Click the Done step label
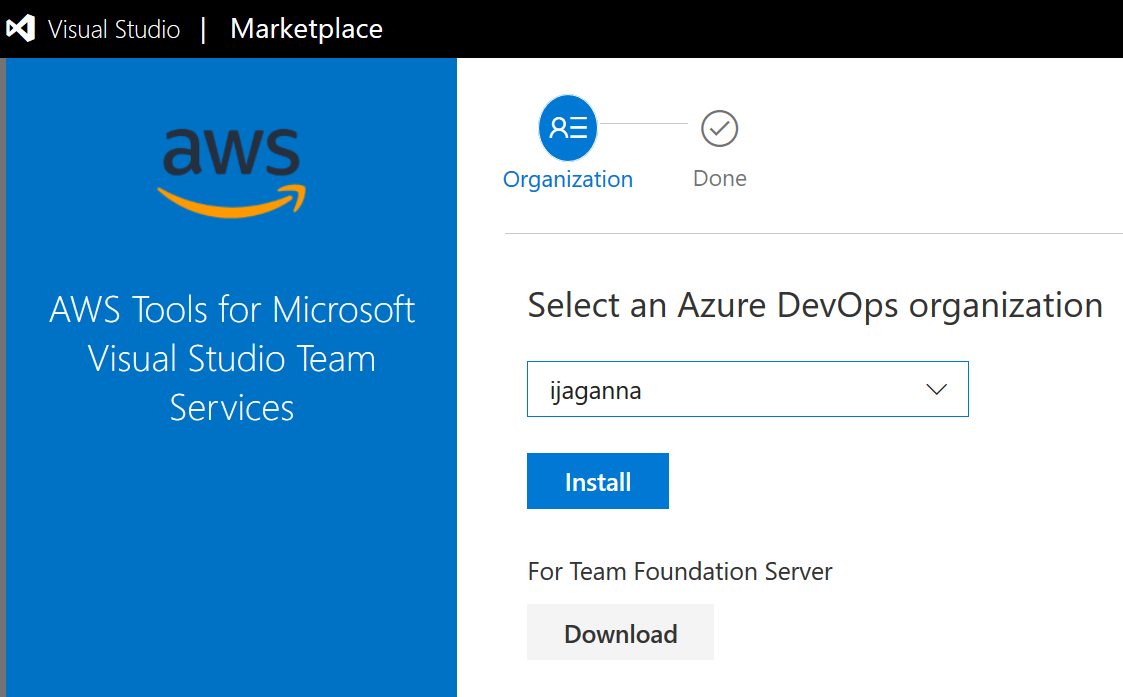This screenshot has width=1123, height=697. pyautogui.click(x=720, y=178)
